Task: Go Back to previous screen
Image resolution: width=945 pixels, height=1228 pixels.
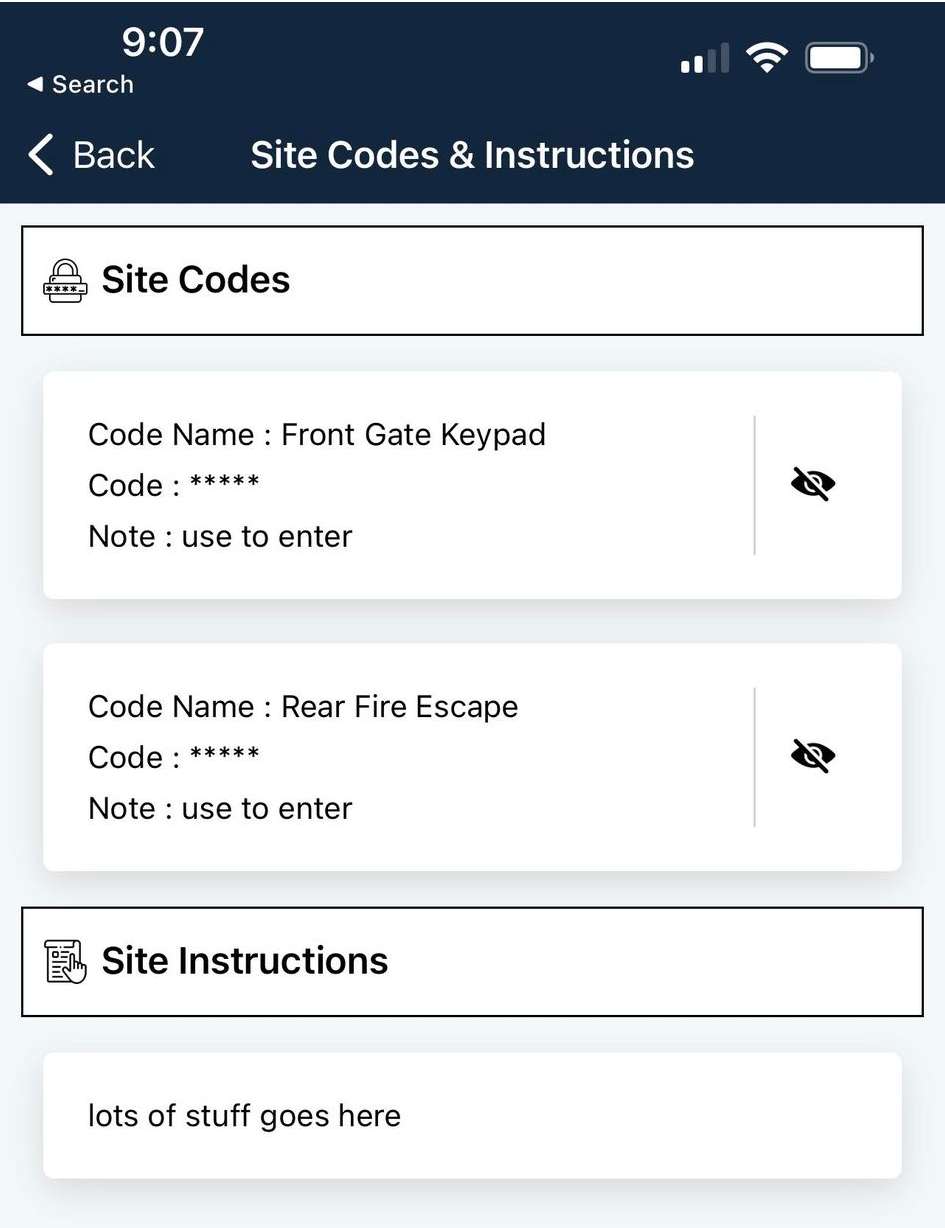Action: (x=92, y=155)
